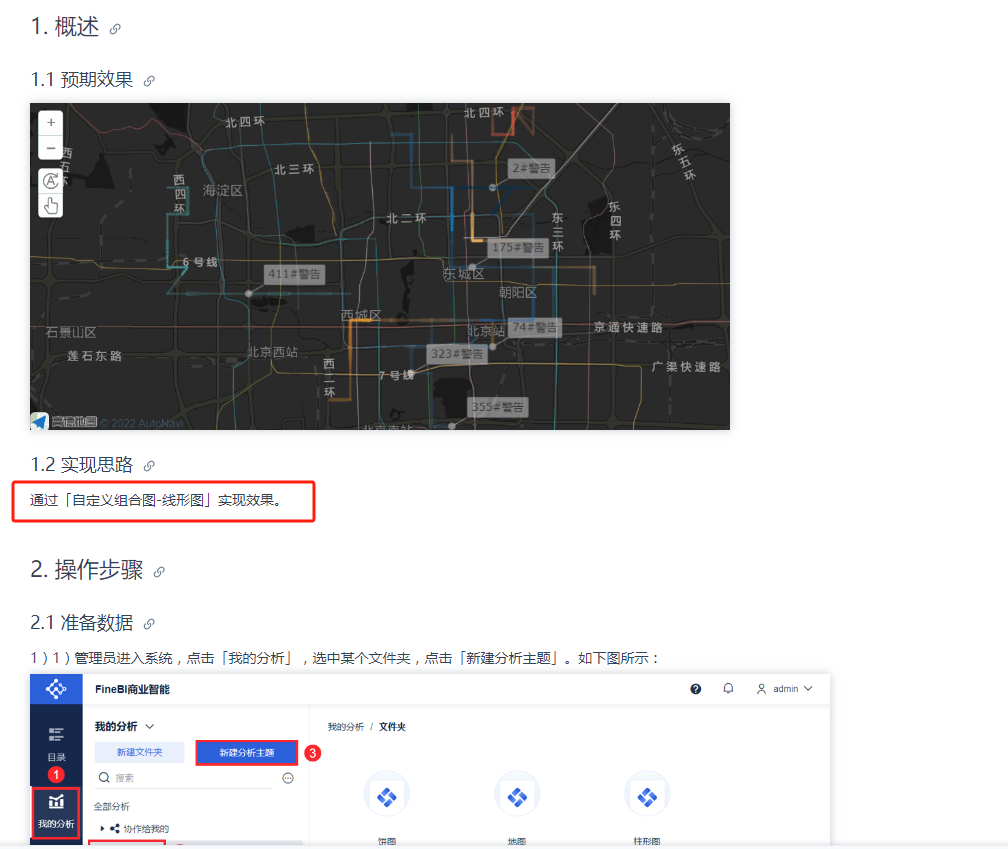Click 我的分析 in the breadcrumb

(x=346, y=727)
